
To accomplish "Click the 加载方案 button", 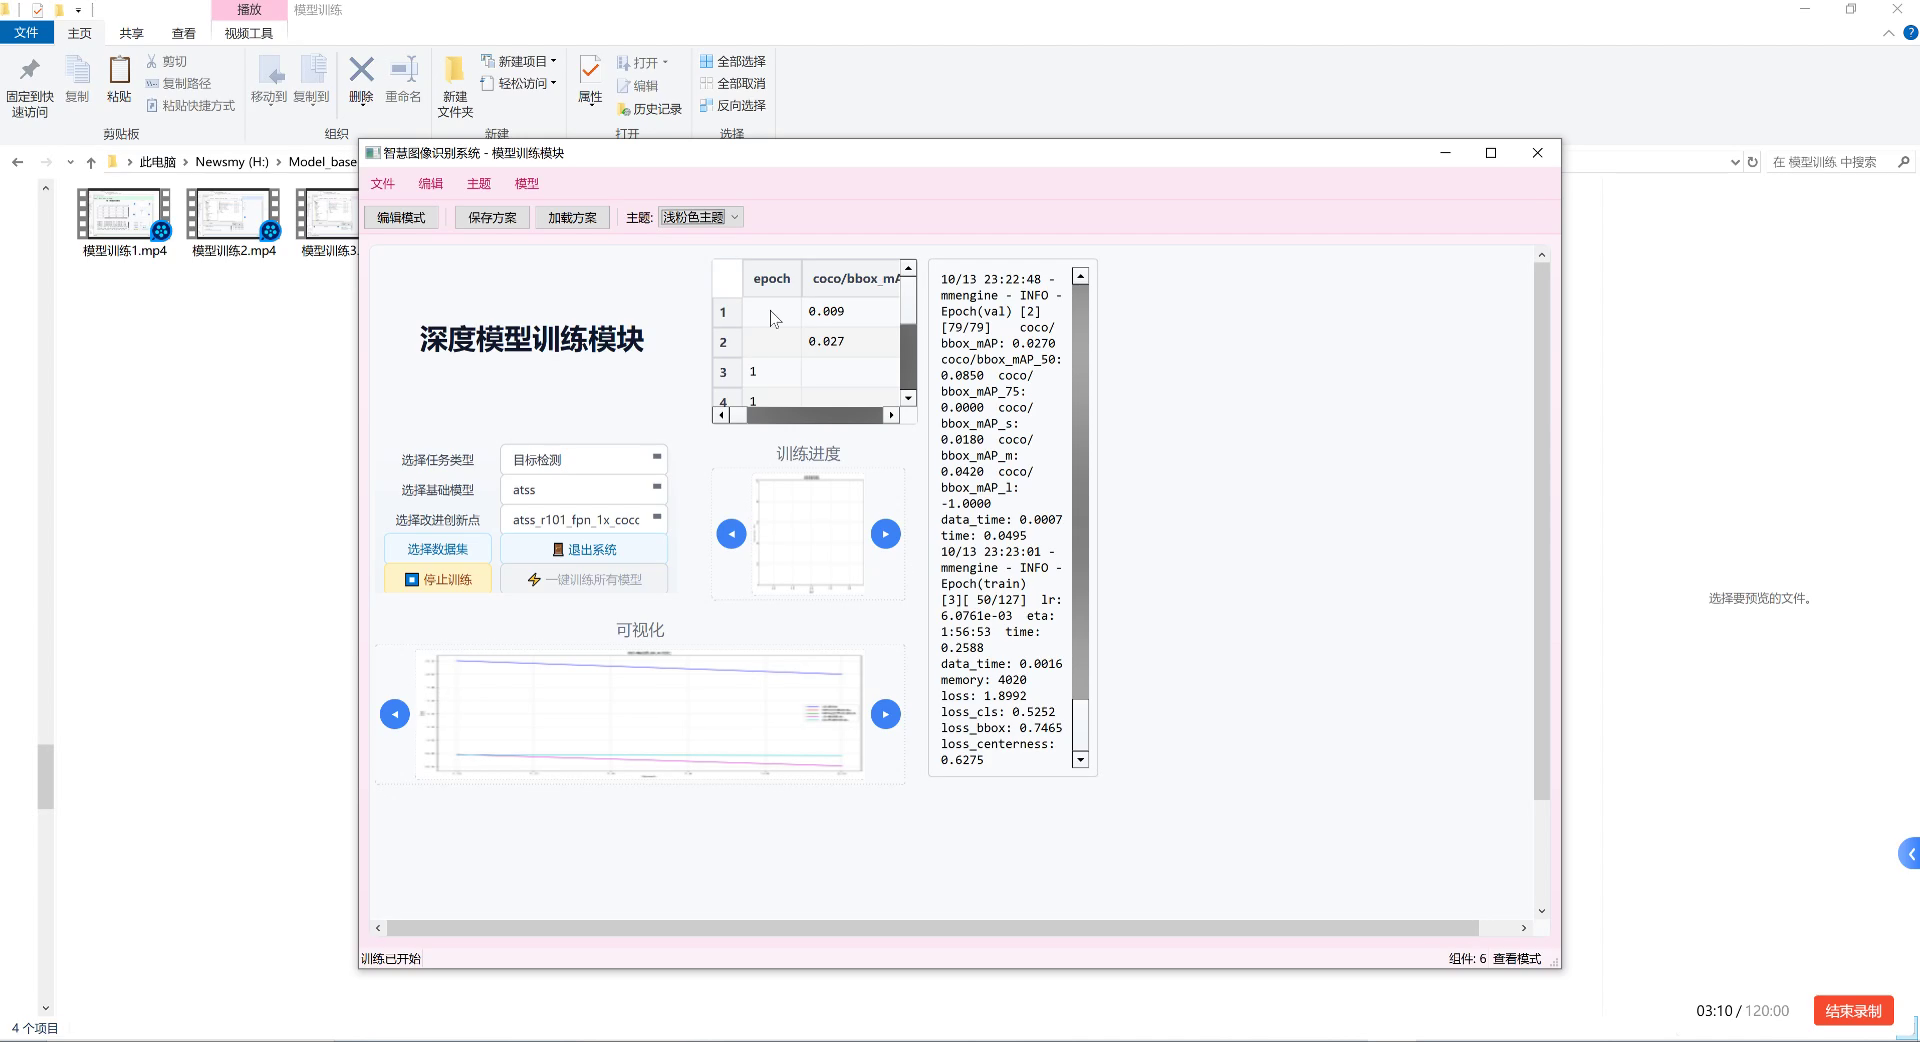I will pyautogui.click(x=572, y=217).
